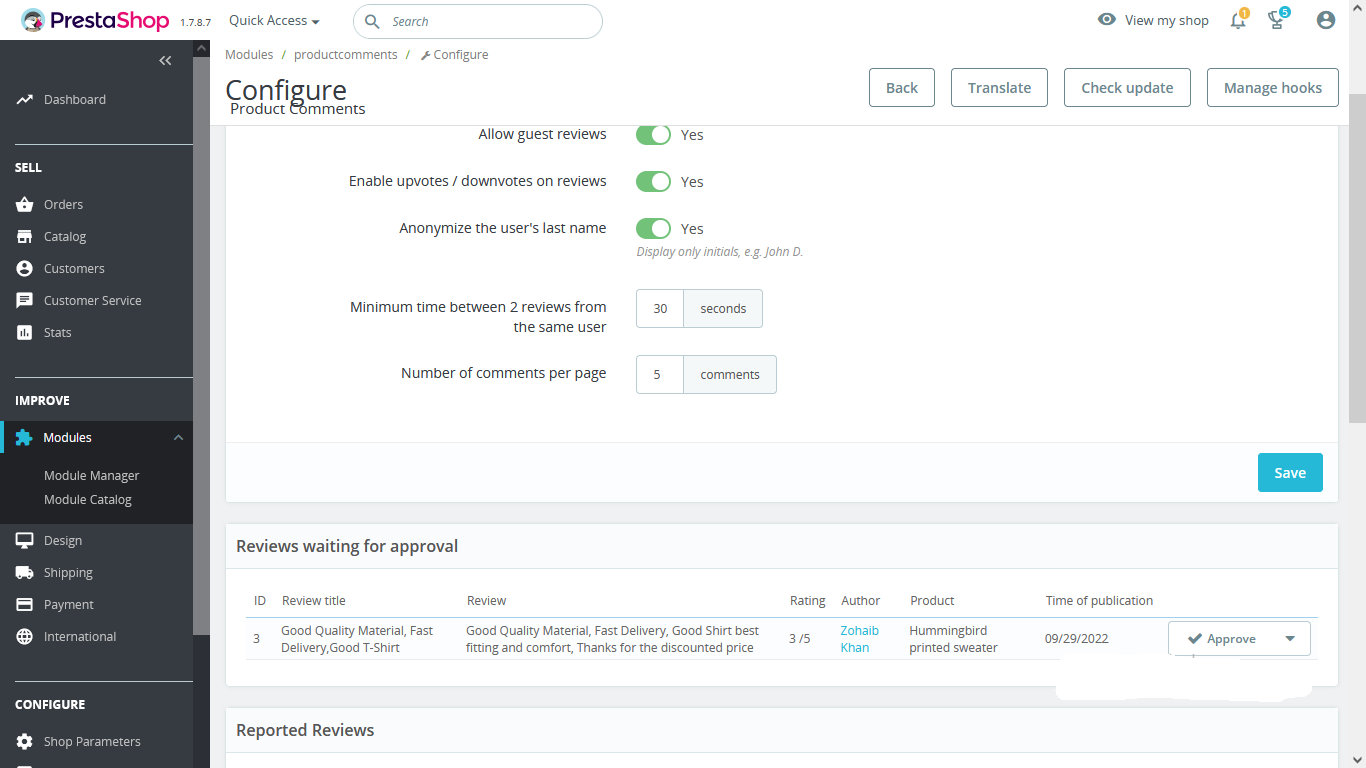Click the search magnifier icon

372,21
